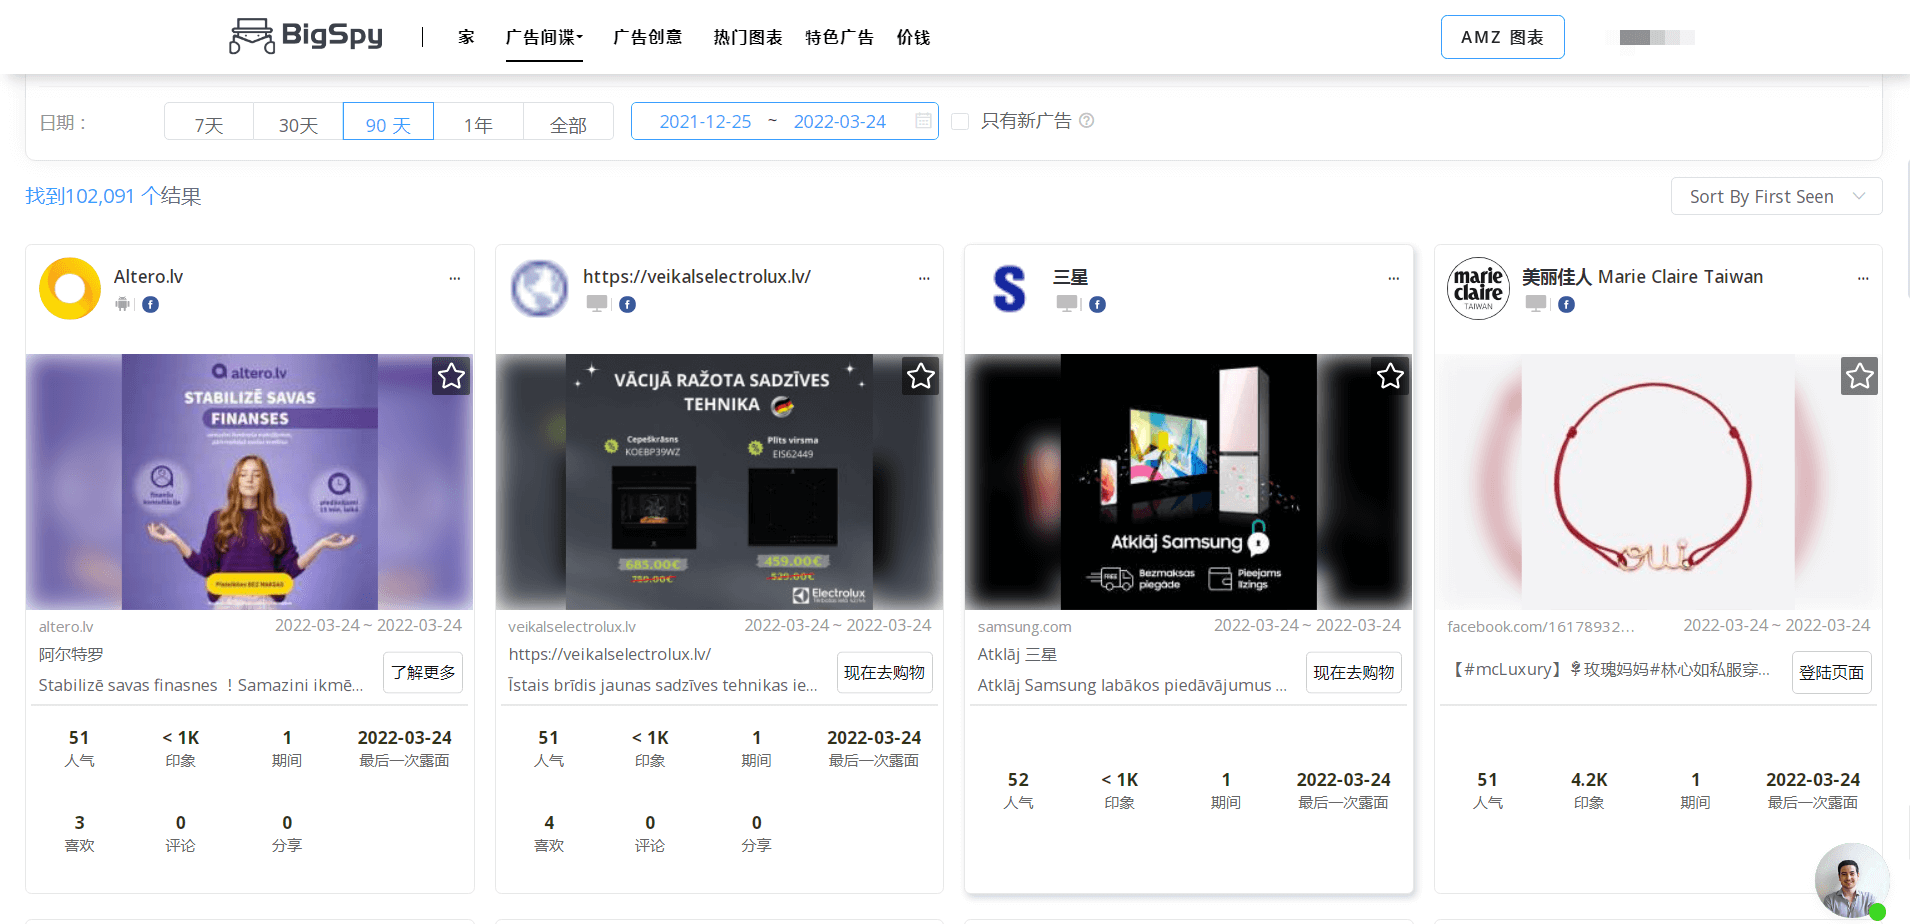The width and height of the screenshot is (1910, 924).
Task: Star the Marie Claire Taiwan bracelet ad
Action: click(x=1859, y=376)
